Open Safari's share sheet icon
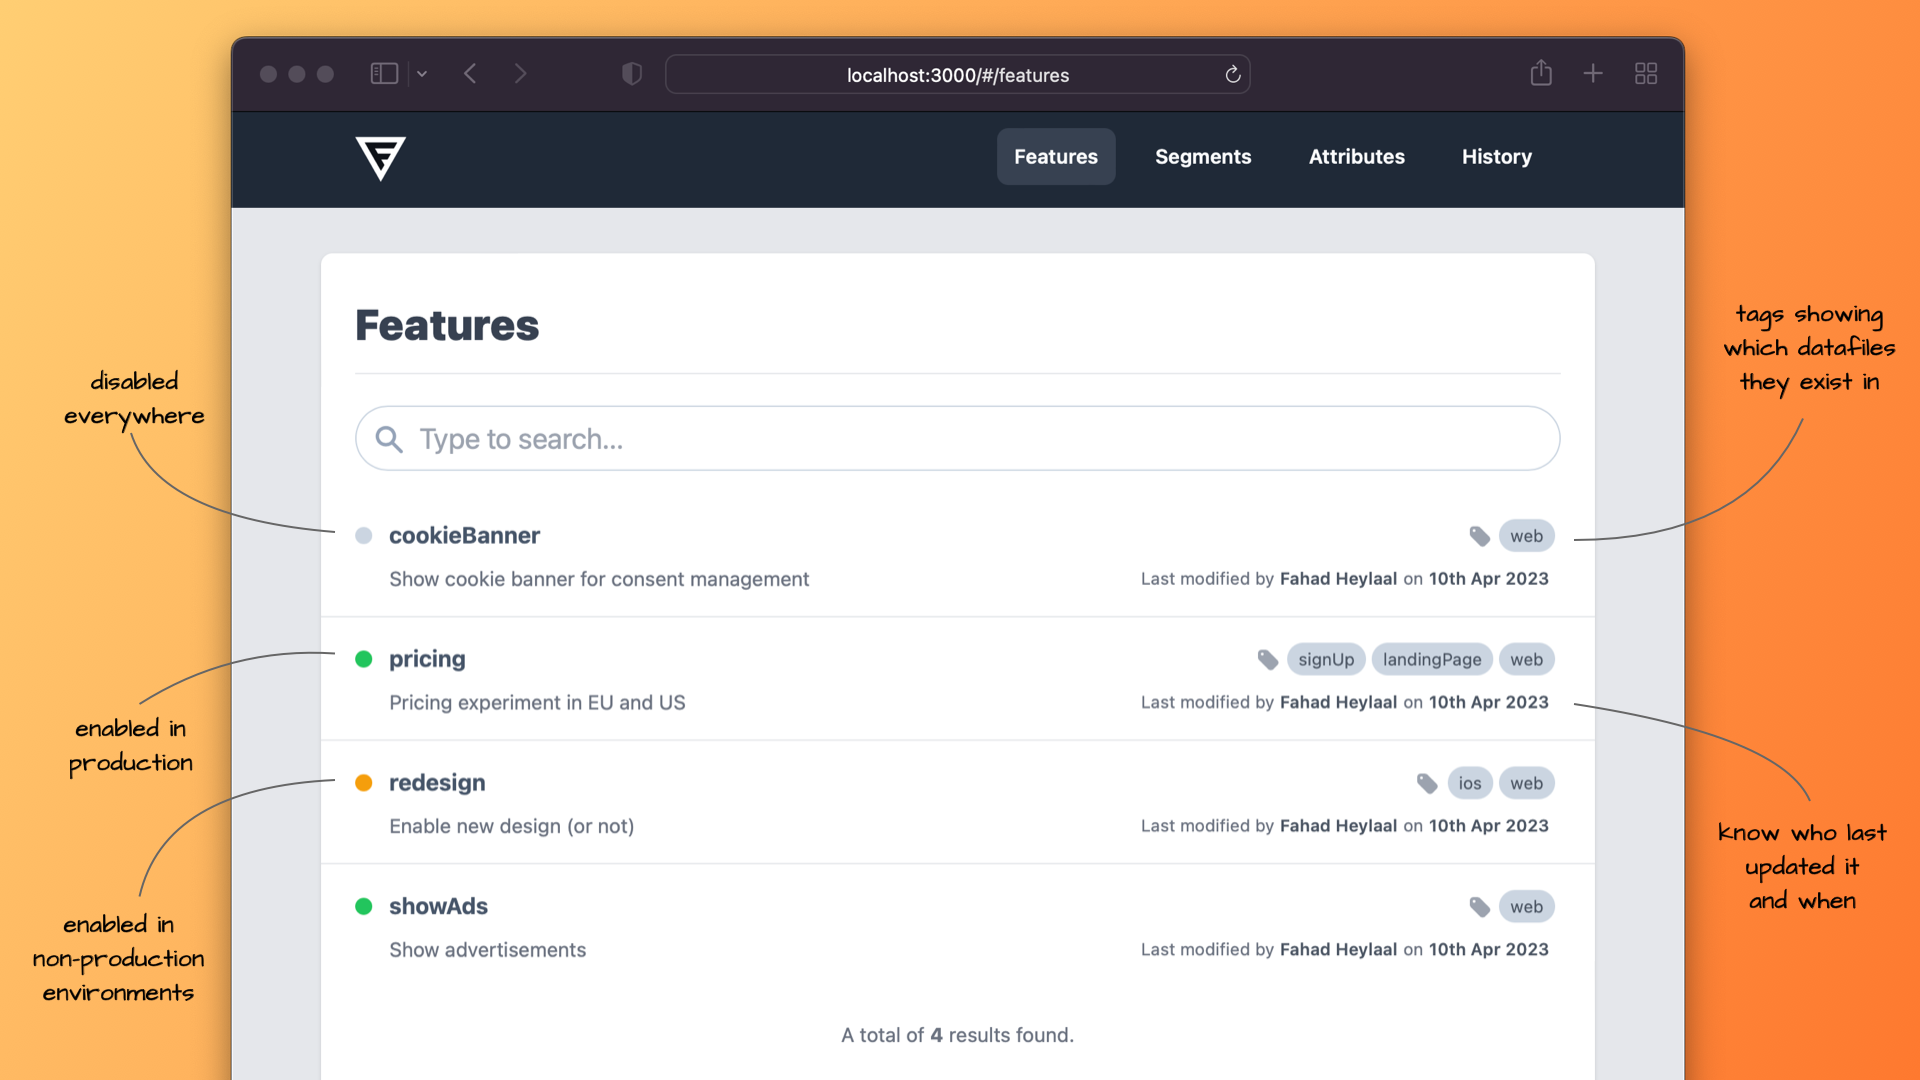The width and height of the screenshot is (1920, 1080). (x=1541, y=73)
